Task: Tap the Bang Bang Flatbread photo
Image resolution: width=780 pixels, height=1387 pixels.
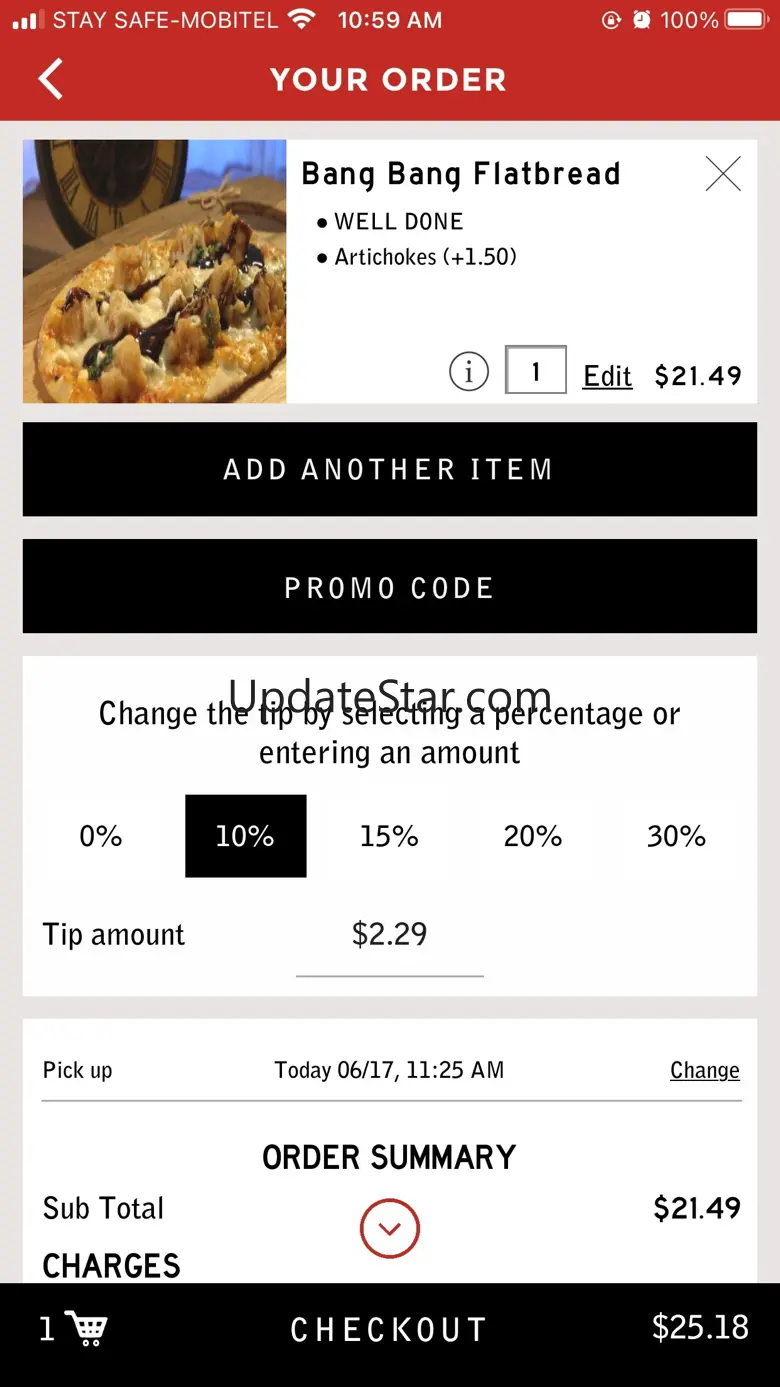Action: pos(154,271)
